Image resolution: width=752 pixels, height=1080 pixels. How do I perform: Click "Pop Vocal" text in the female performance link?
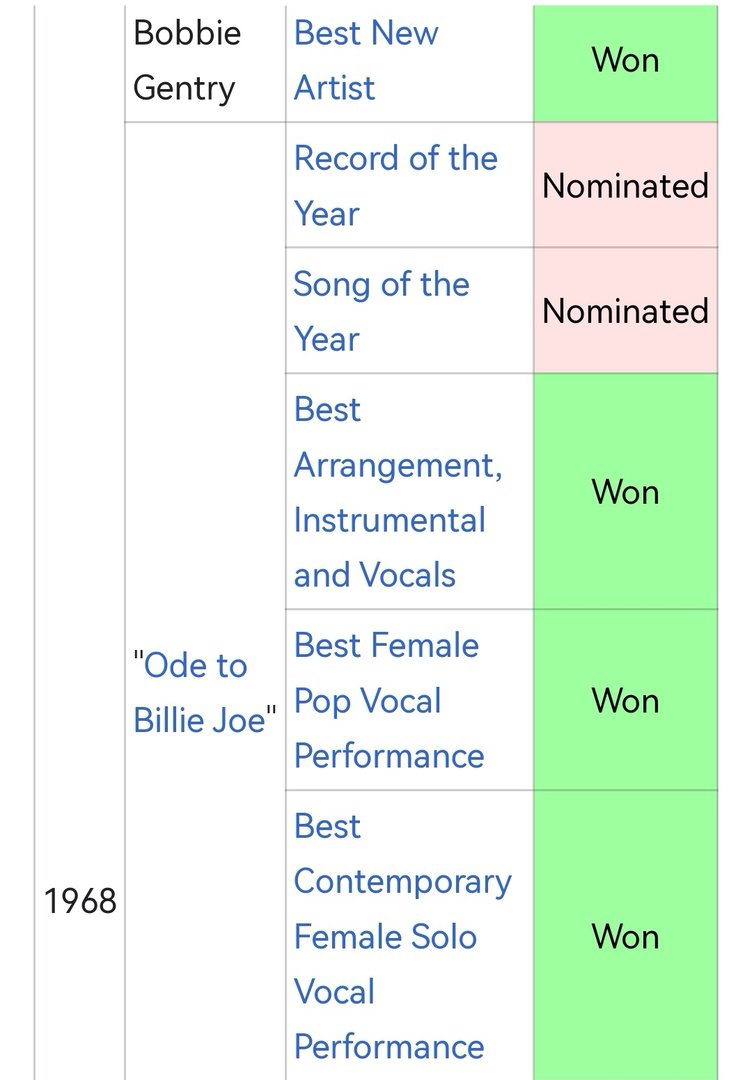(368, 701)
